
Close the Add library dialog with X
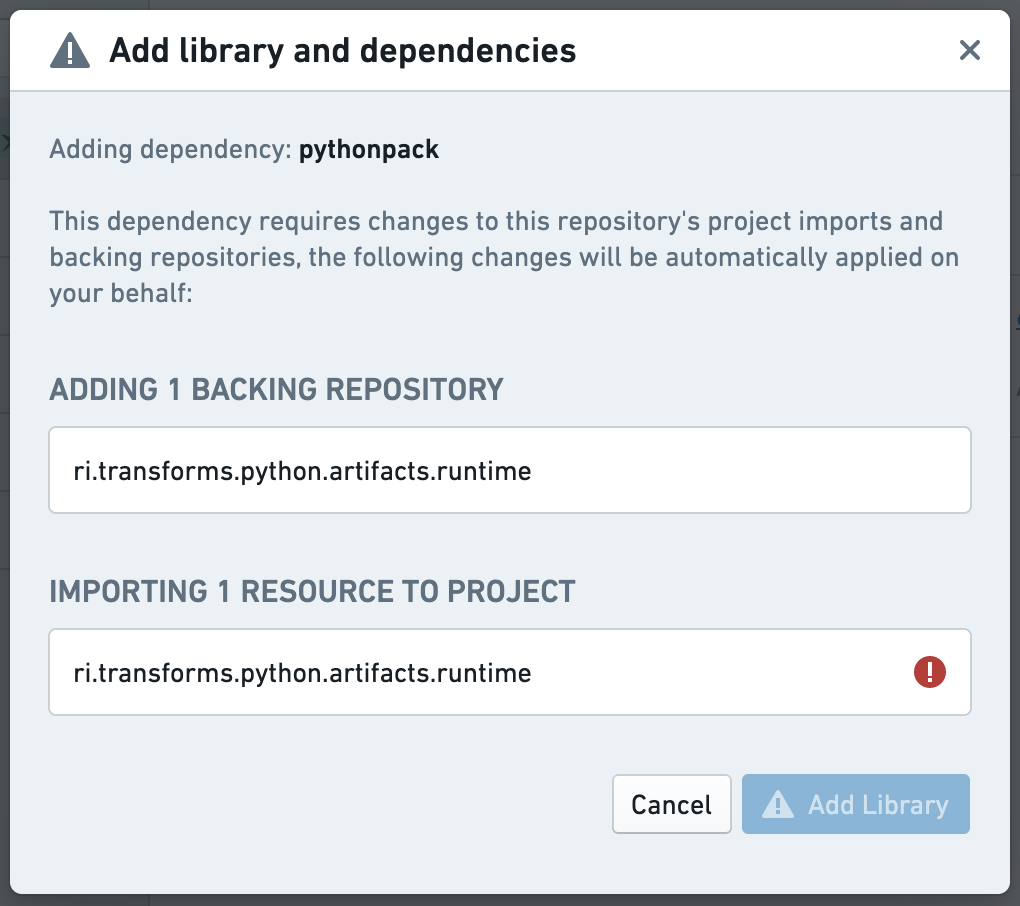tap(969, 50)
